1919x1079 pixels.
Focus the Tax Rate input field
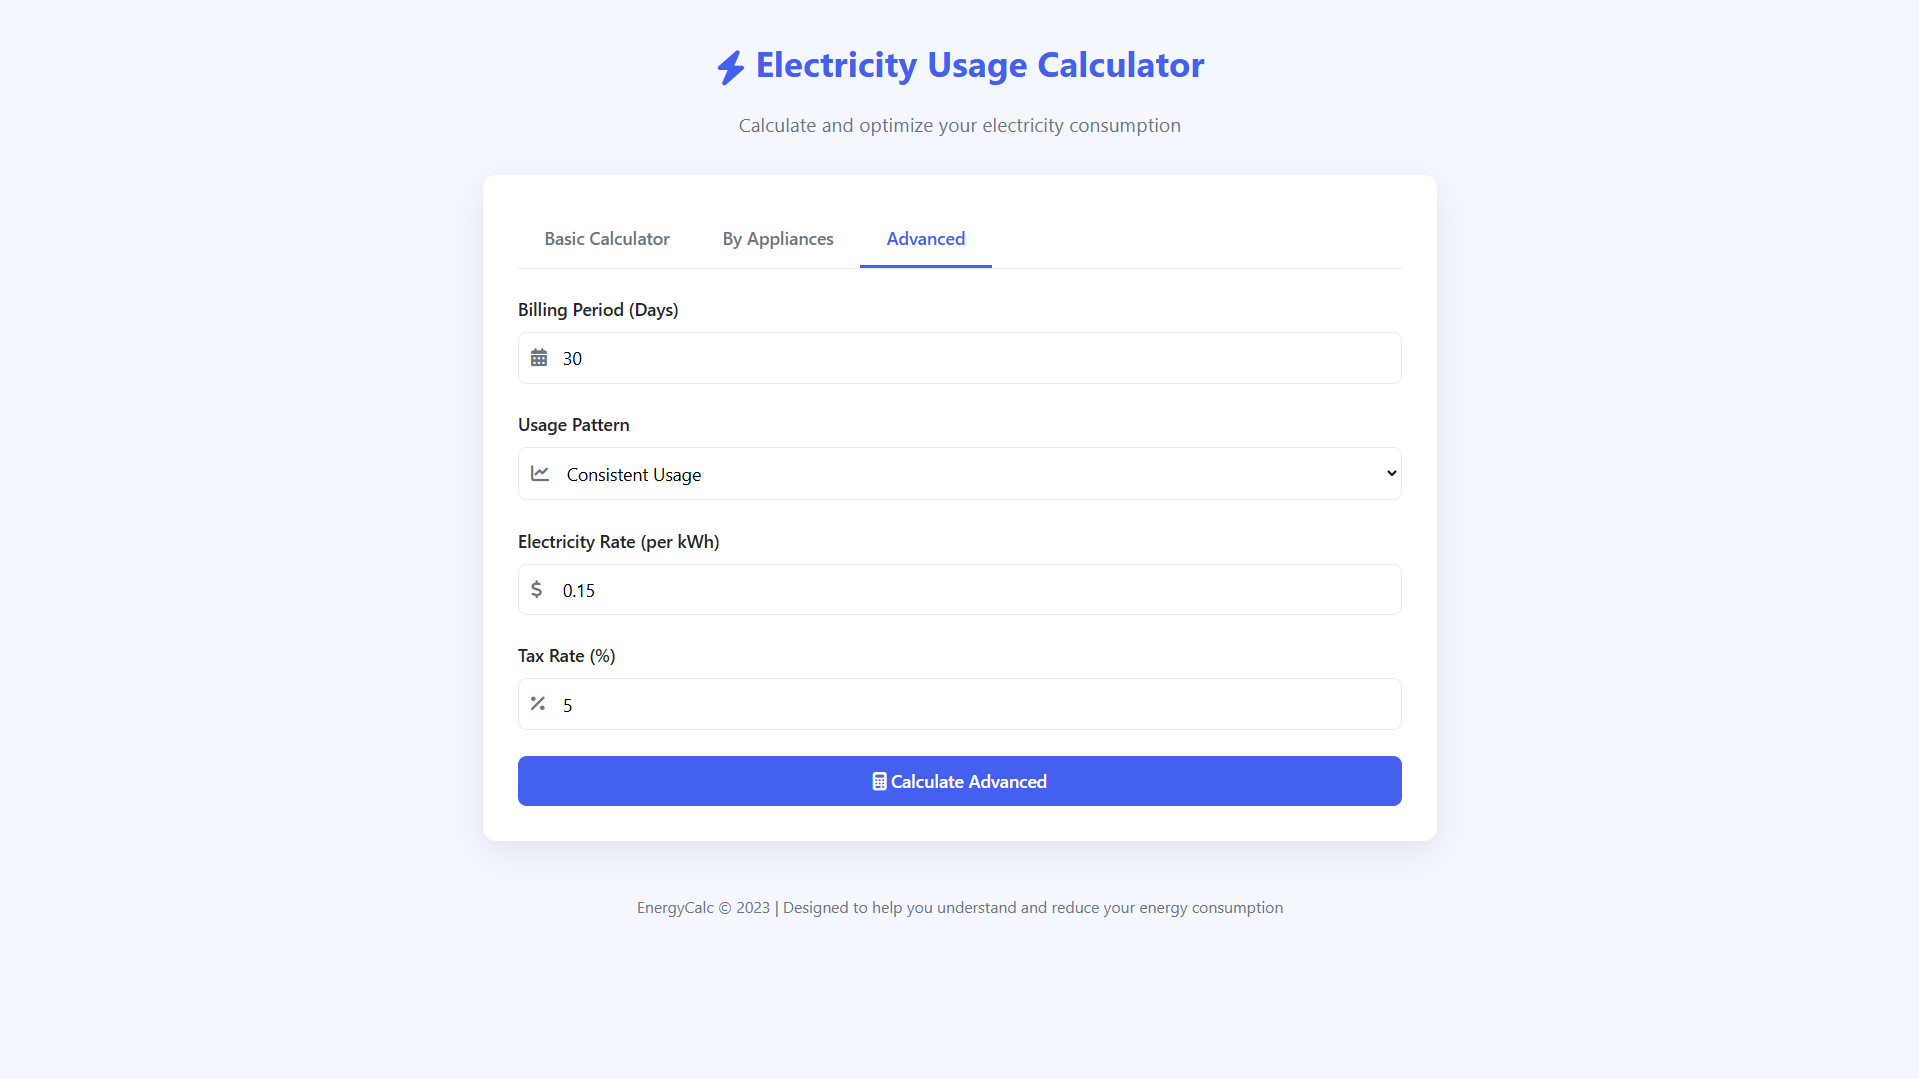[959, 704]
